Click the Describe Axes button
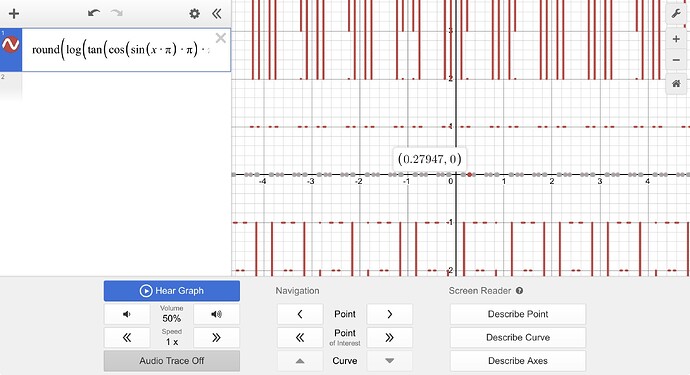Screen dimensions: 690x375 (518, 361)
